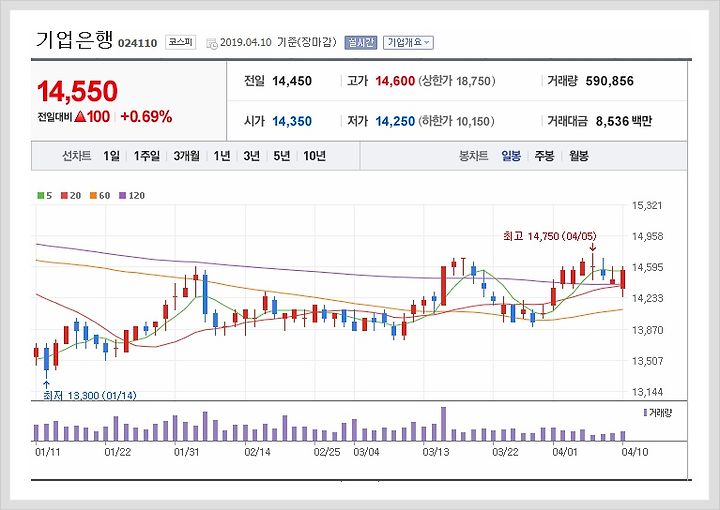The width and height of the screenshot is (720, 510).
Task: Click the calendar clock icon beside the date
Action: point(212,44)
